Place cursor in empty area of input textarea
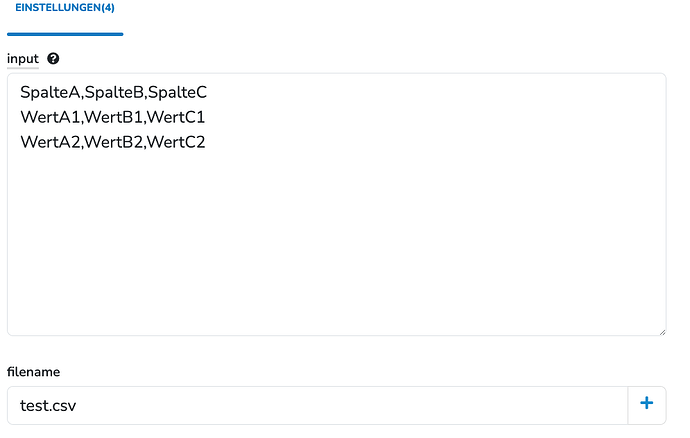690x438 pixels. point(337,242)
